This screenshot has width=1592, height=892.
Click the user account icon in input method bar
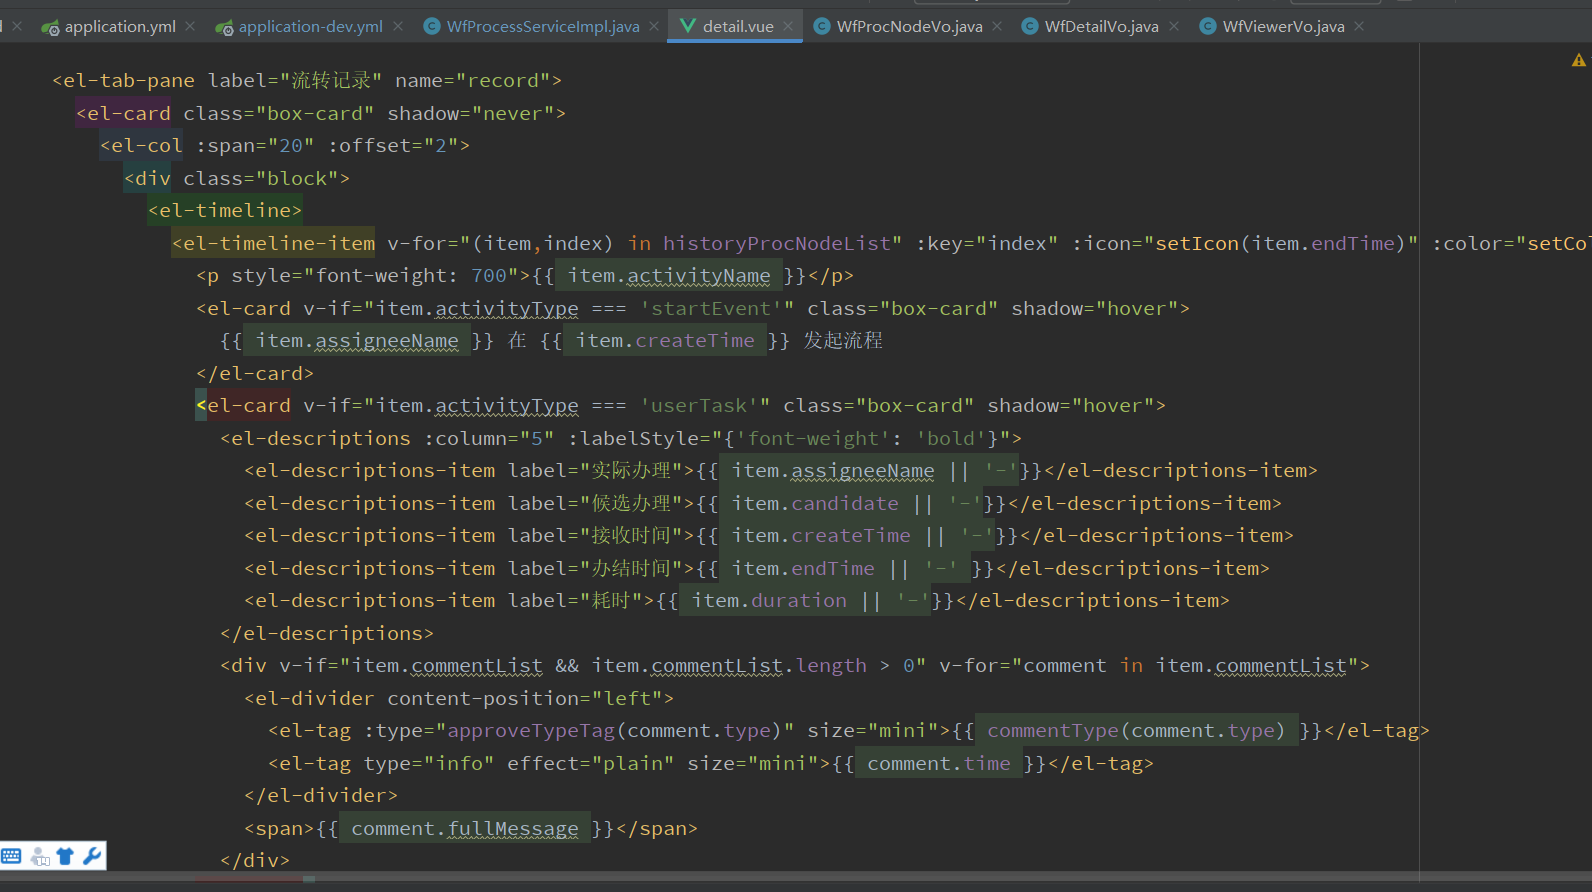pyautogui.click(x=40, y=856)
